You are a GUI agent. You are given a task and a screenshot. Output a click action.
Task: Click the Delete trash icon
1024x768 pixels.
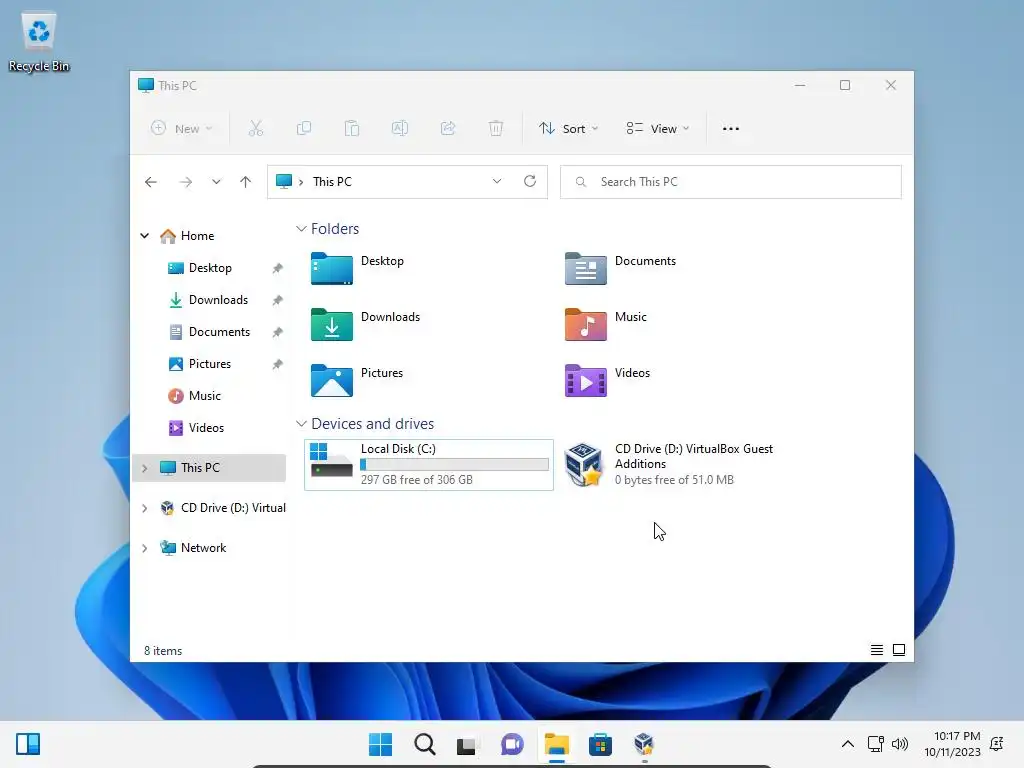click(x=496, y=129)
